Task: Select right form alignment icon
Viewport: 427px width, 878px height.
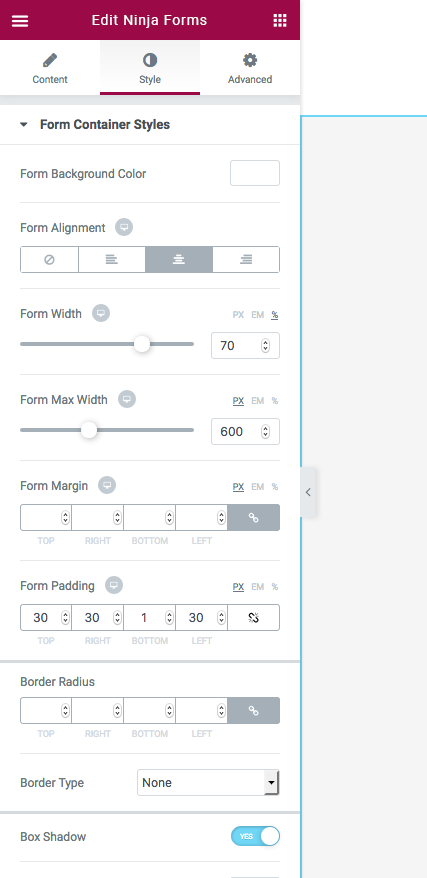Action: tap(246, 259)
